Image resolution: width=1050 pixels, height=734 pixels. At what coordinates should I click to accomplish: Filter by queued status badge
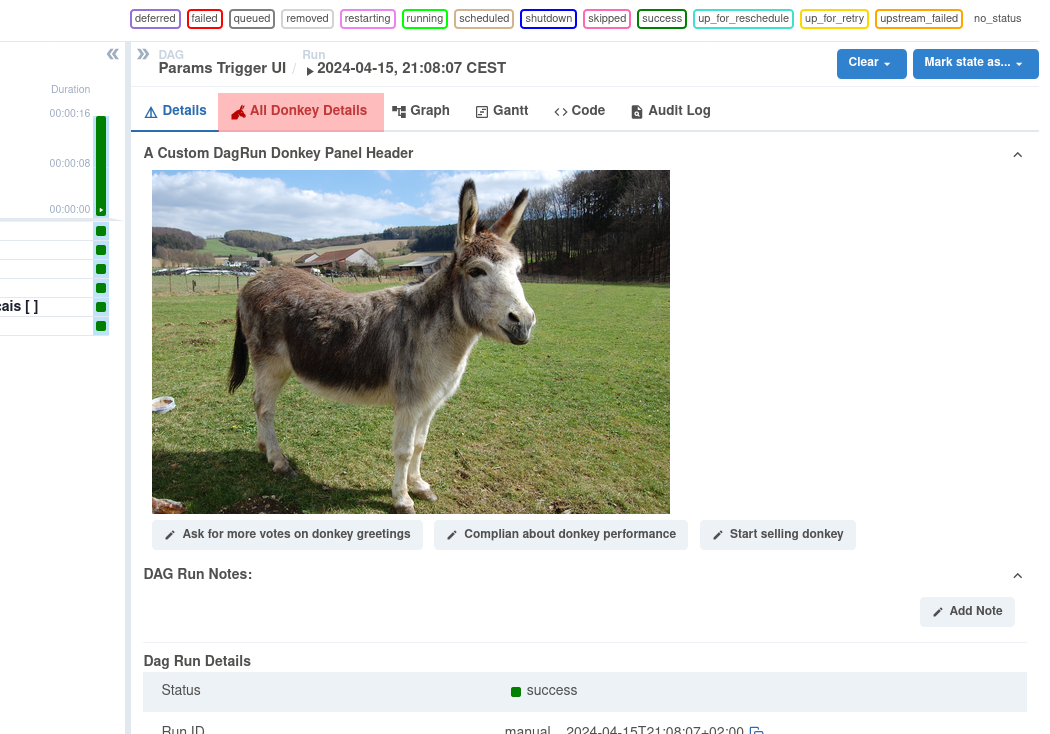[252, 19]
